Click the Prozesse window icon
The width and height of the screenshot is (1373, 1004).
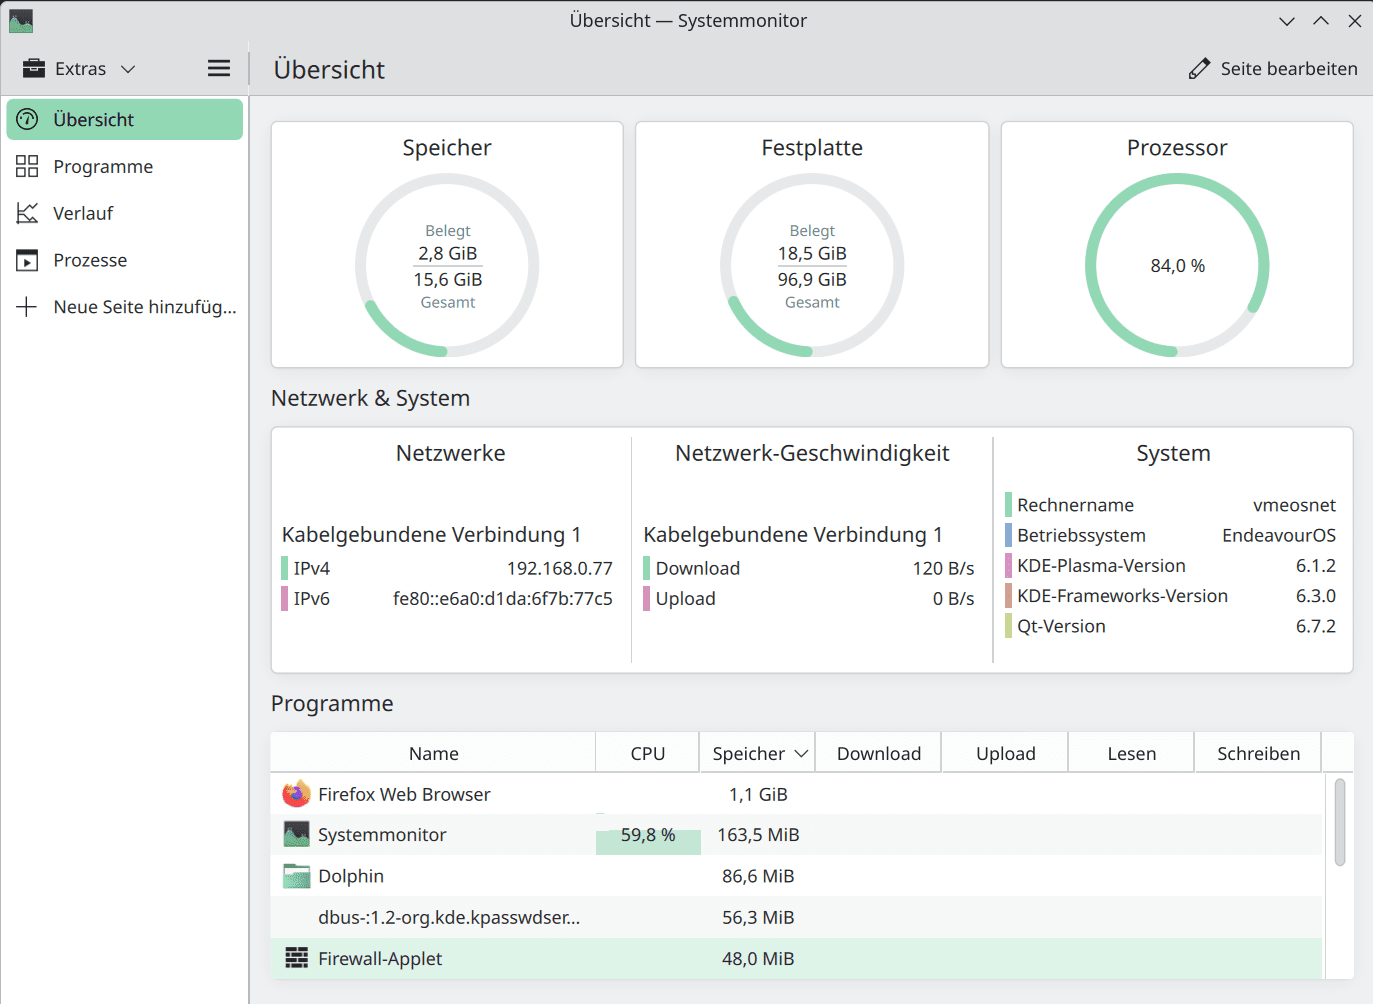27,260
